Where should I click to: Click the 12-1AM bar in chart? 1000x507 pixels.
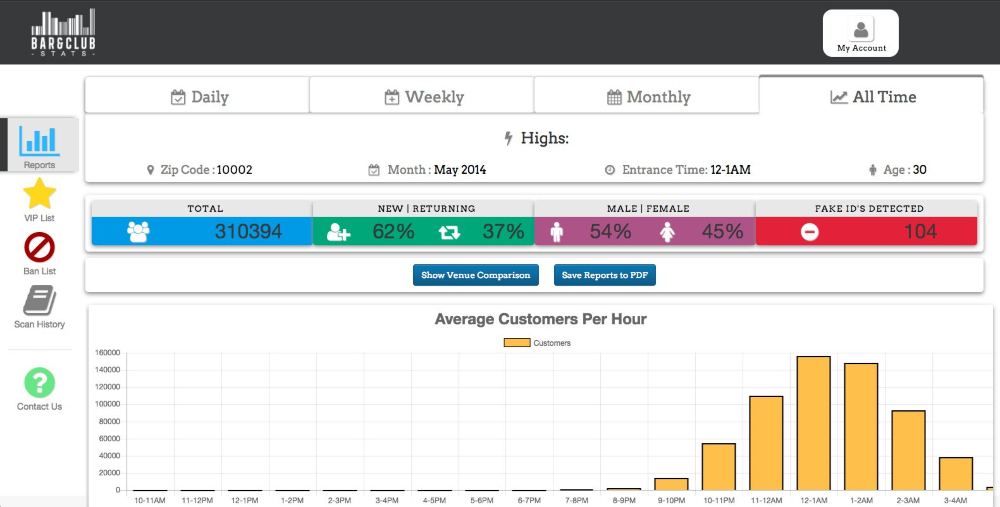(813, 423)
